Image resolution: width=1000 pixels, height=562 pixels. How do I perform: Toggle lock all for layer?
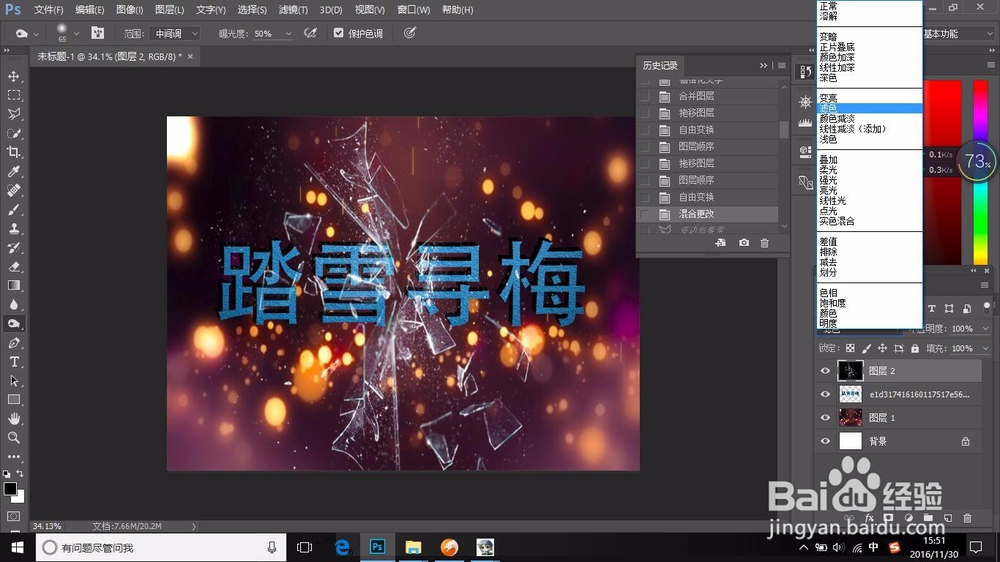[x=915, y=348]
